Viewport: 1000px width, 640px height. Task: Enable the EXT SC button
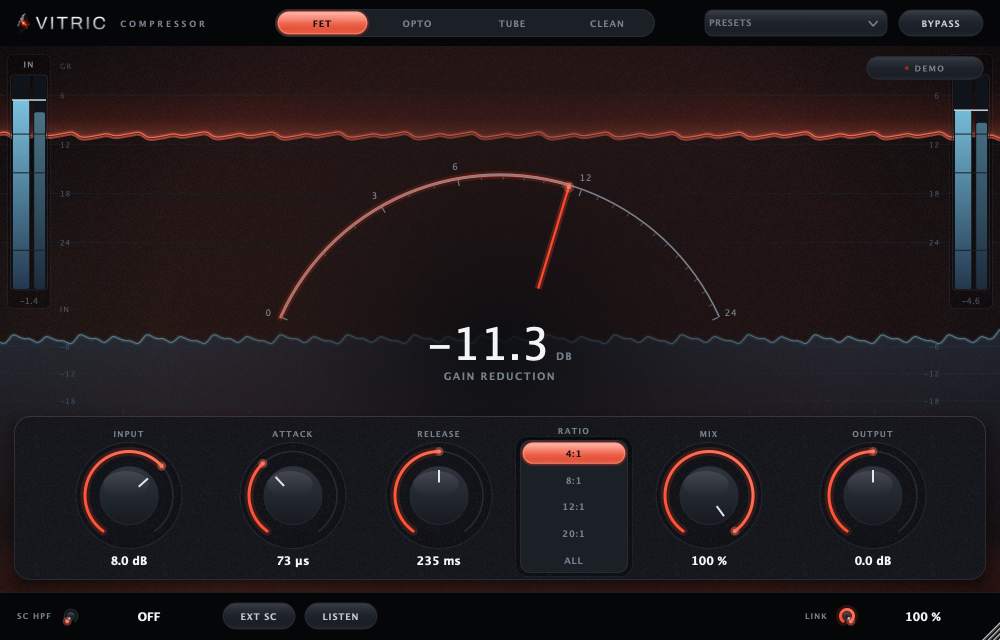(x=258, y=616)
